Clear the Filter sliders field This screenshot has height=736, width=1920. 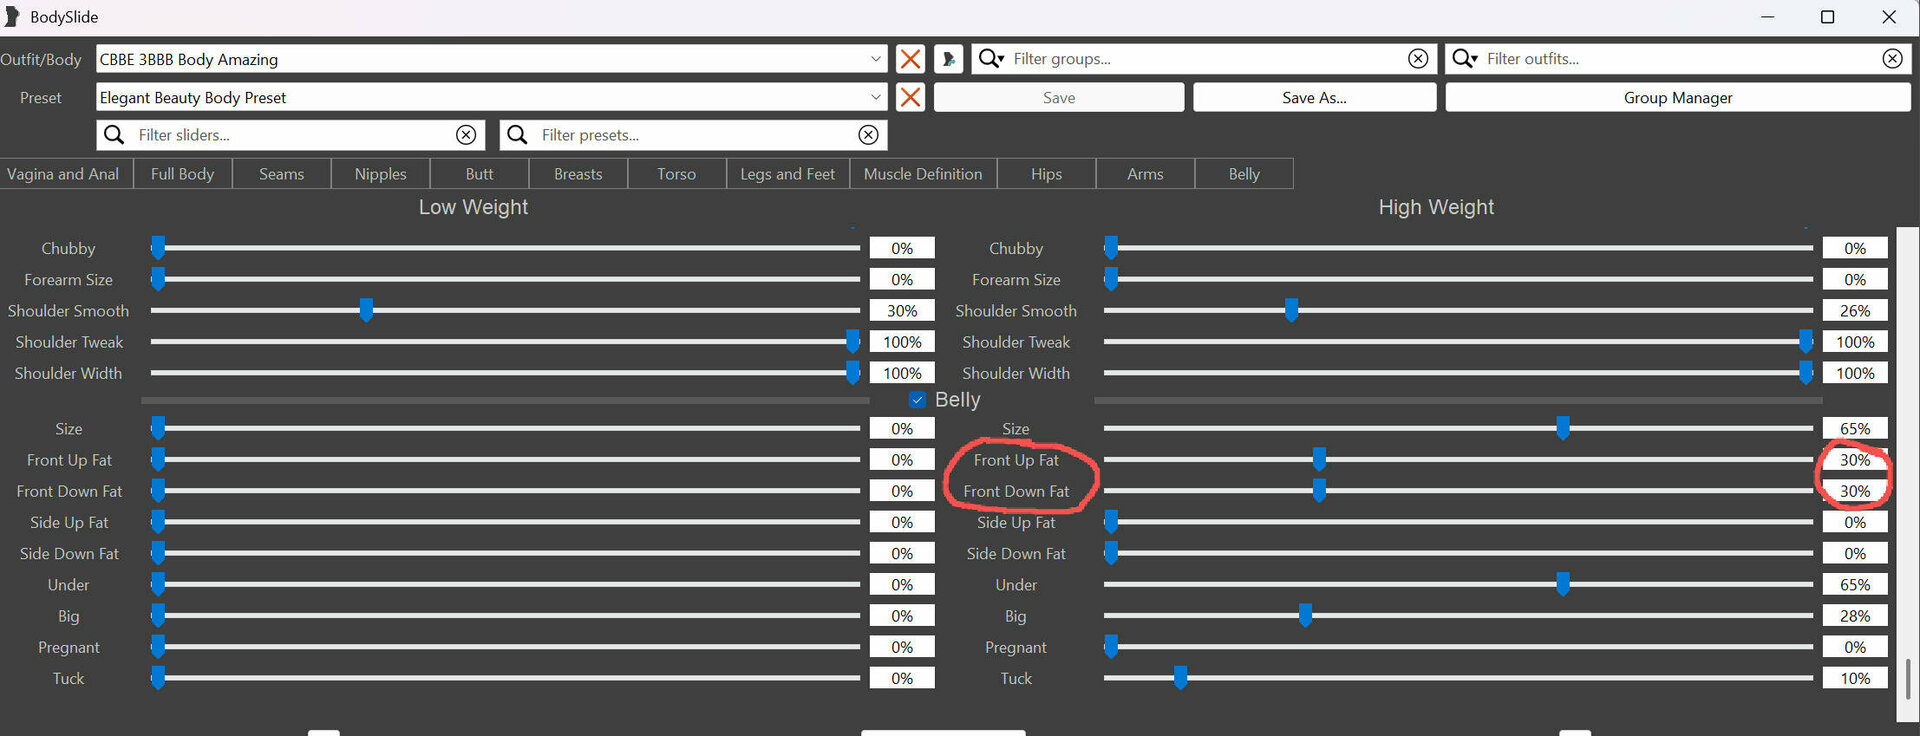466,135
